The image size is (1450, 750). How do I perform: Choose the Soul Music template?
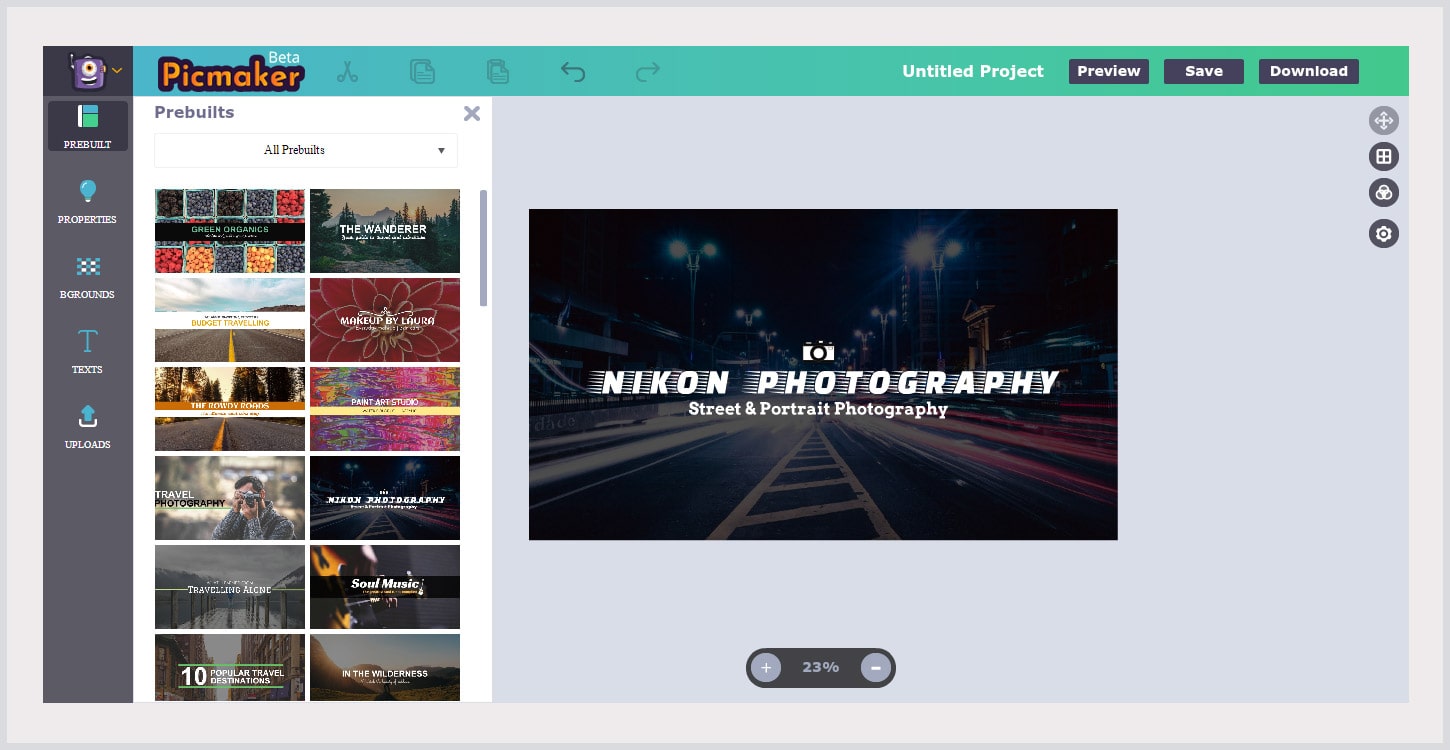pyautogui.click(x=385, y=587)
